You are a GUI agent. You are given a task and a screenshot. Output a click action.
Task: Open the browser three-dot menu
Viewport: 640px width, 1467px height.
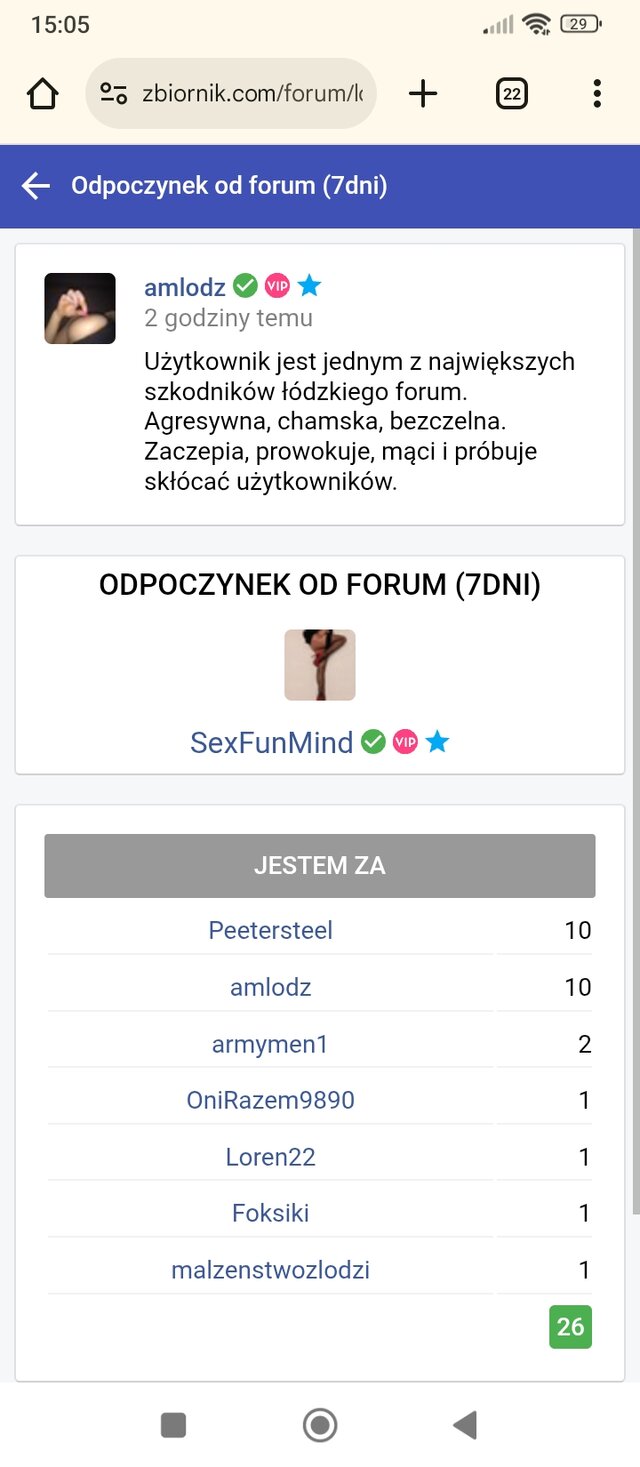point(596,94)
